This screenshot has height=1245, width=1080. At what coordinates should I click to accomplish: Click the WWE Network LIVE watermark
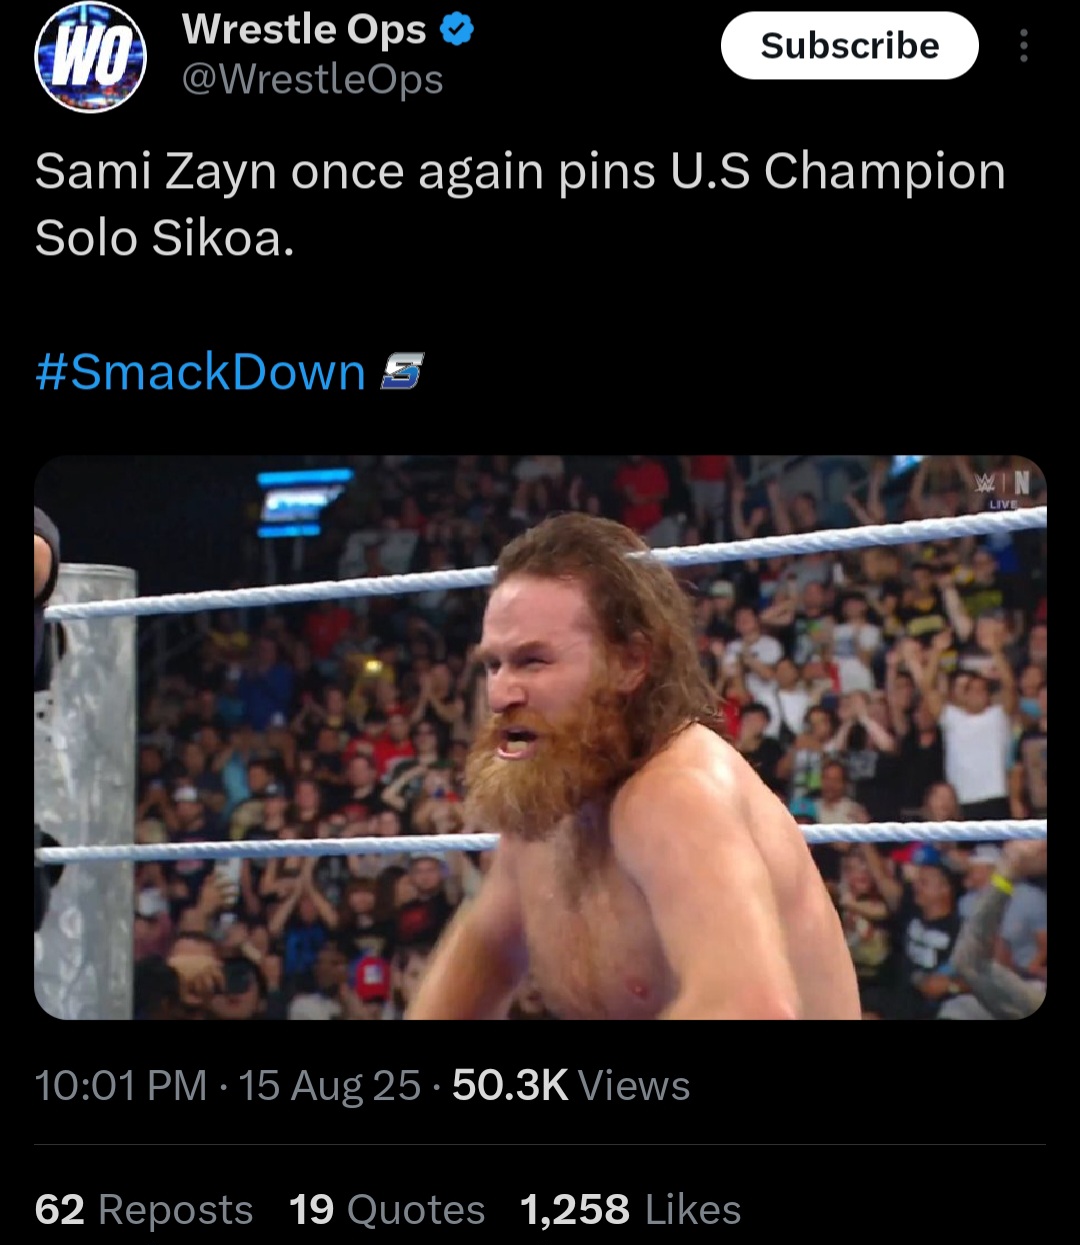click(x=1003, y=489)
